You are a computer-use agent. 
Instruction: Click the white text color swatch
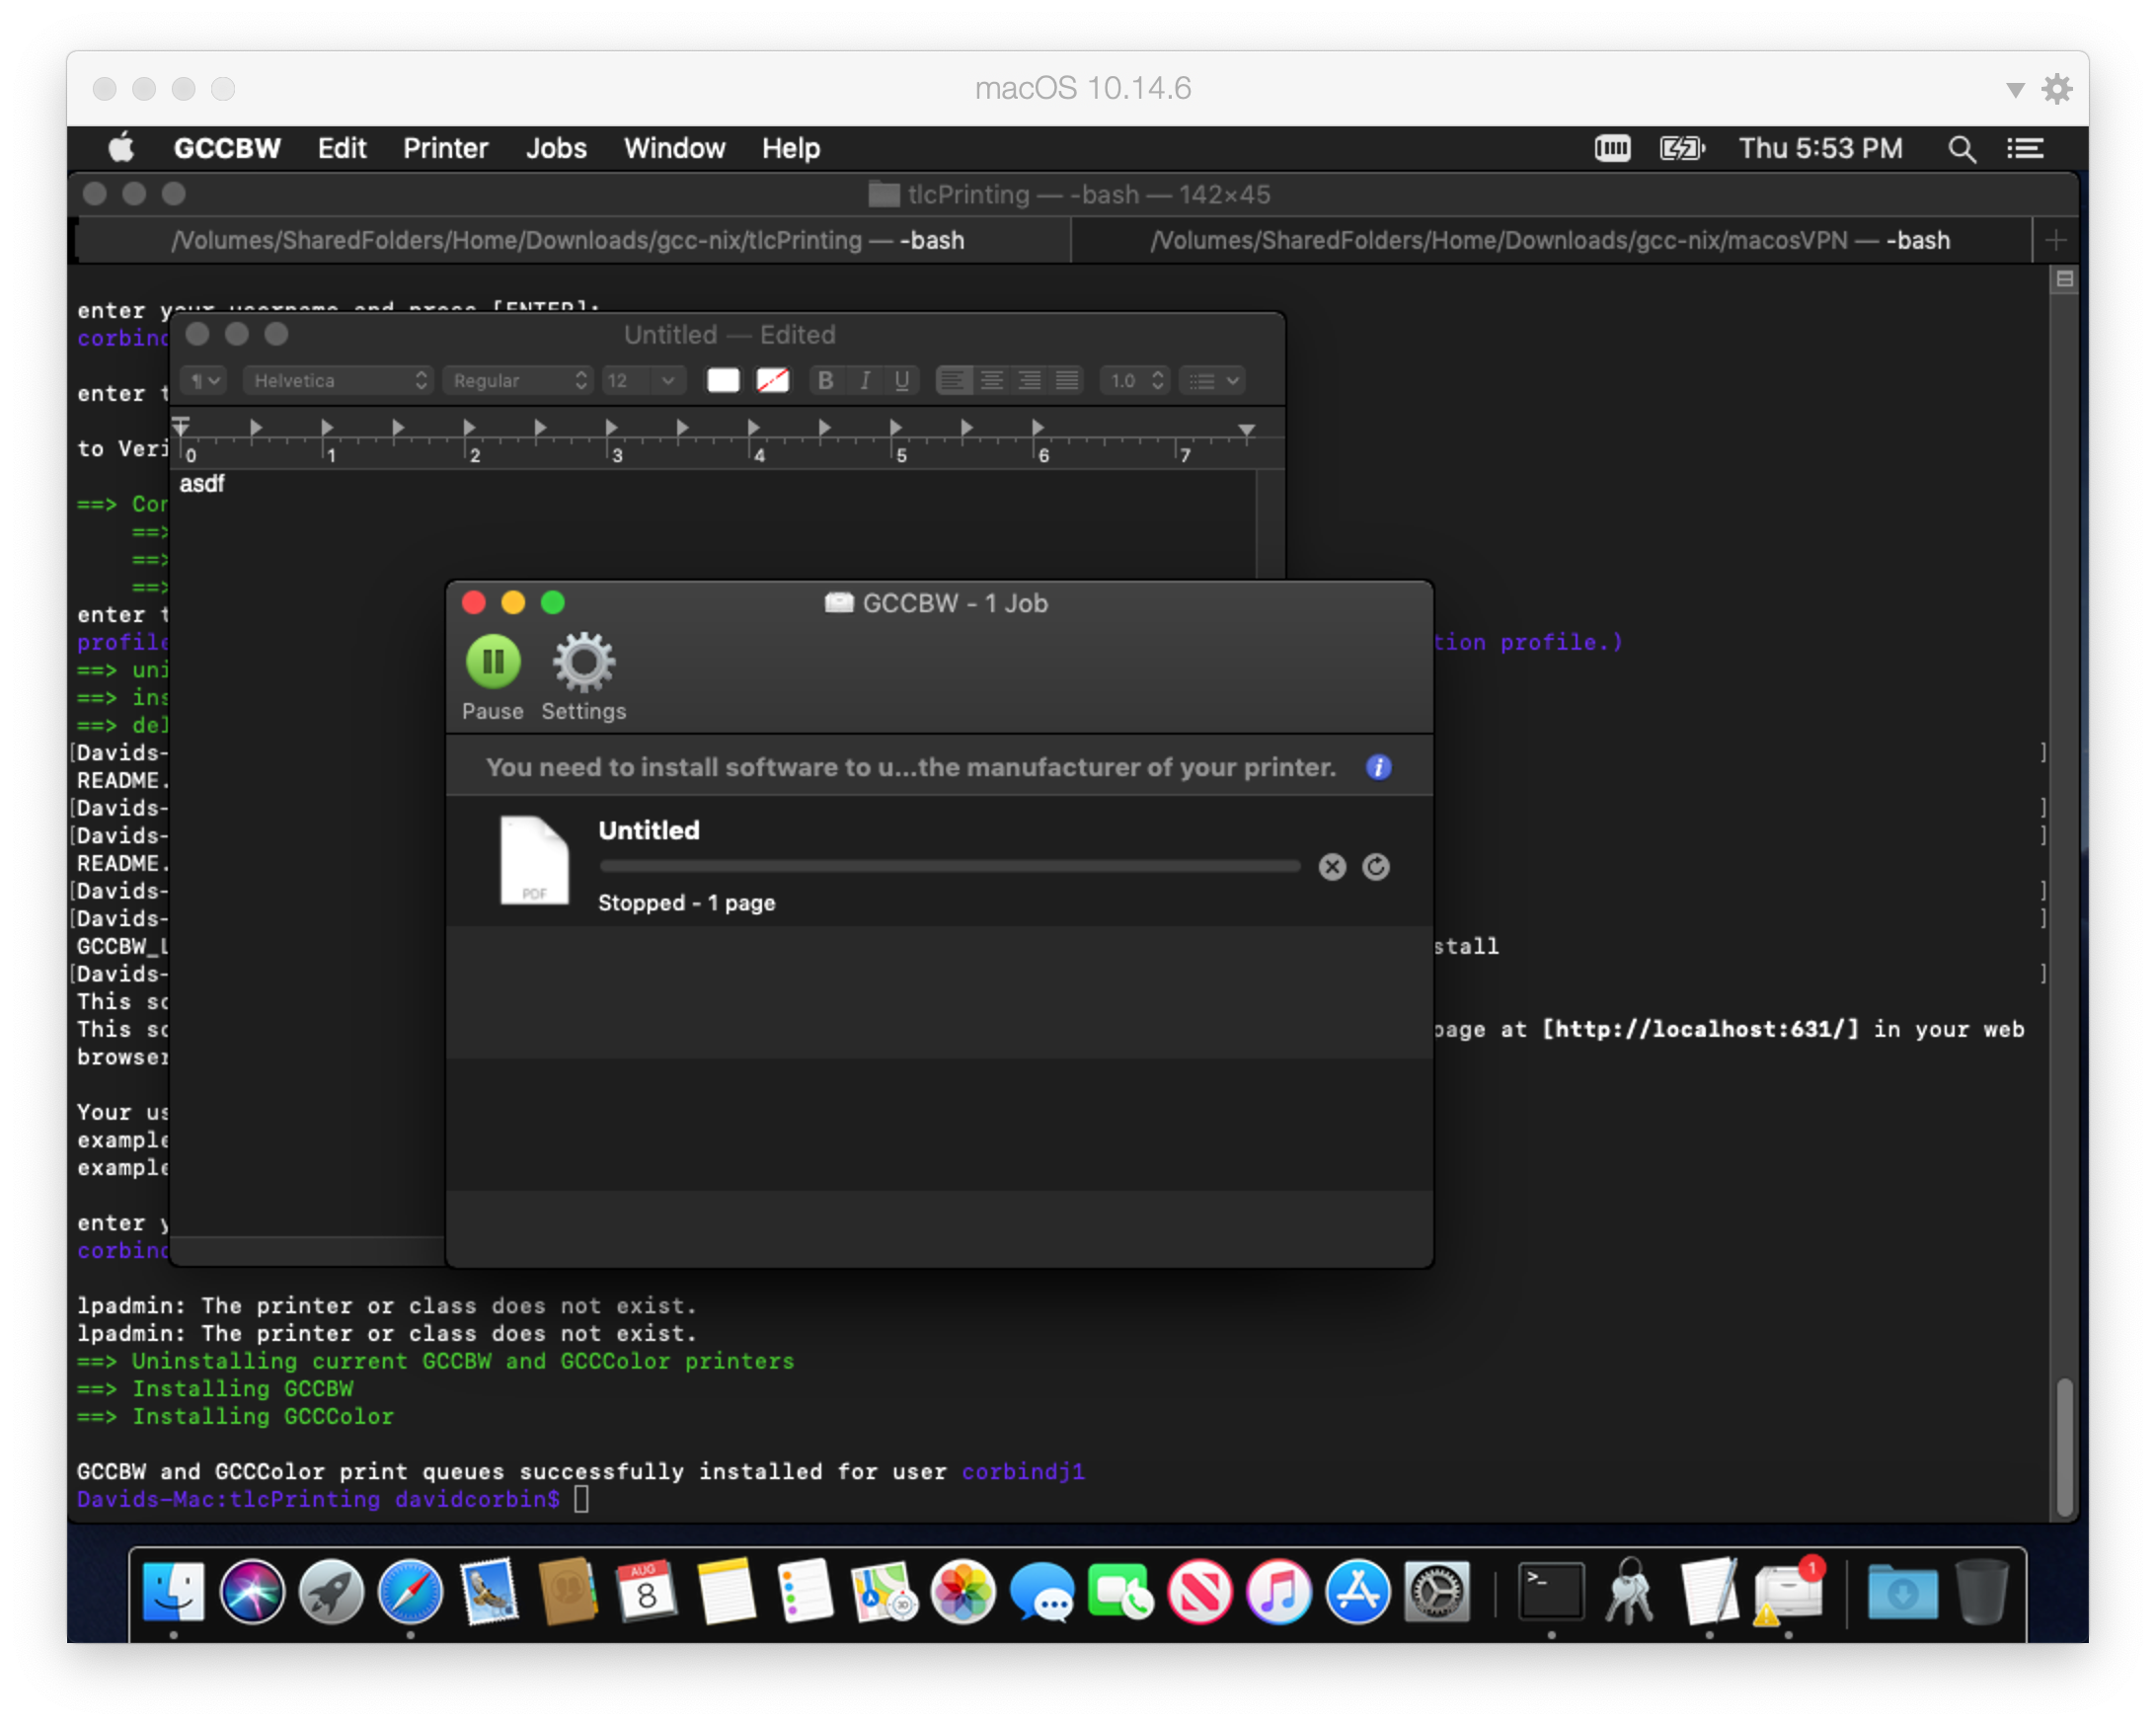[x=723, y=381]
